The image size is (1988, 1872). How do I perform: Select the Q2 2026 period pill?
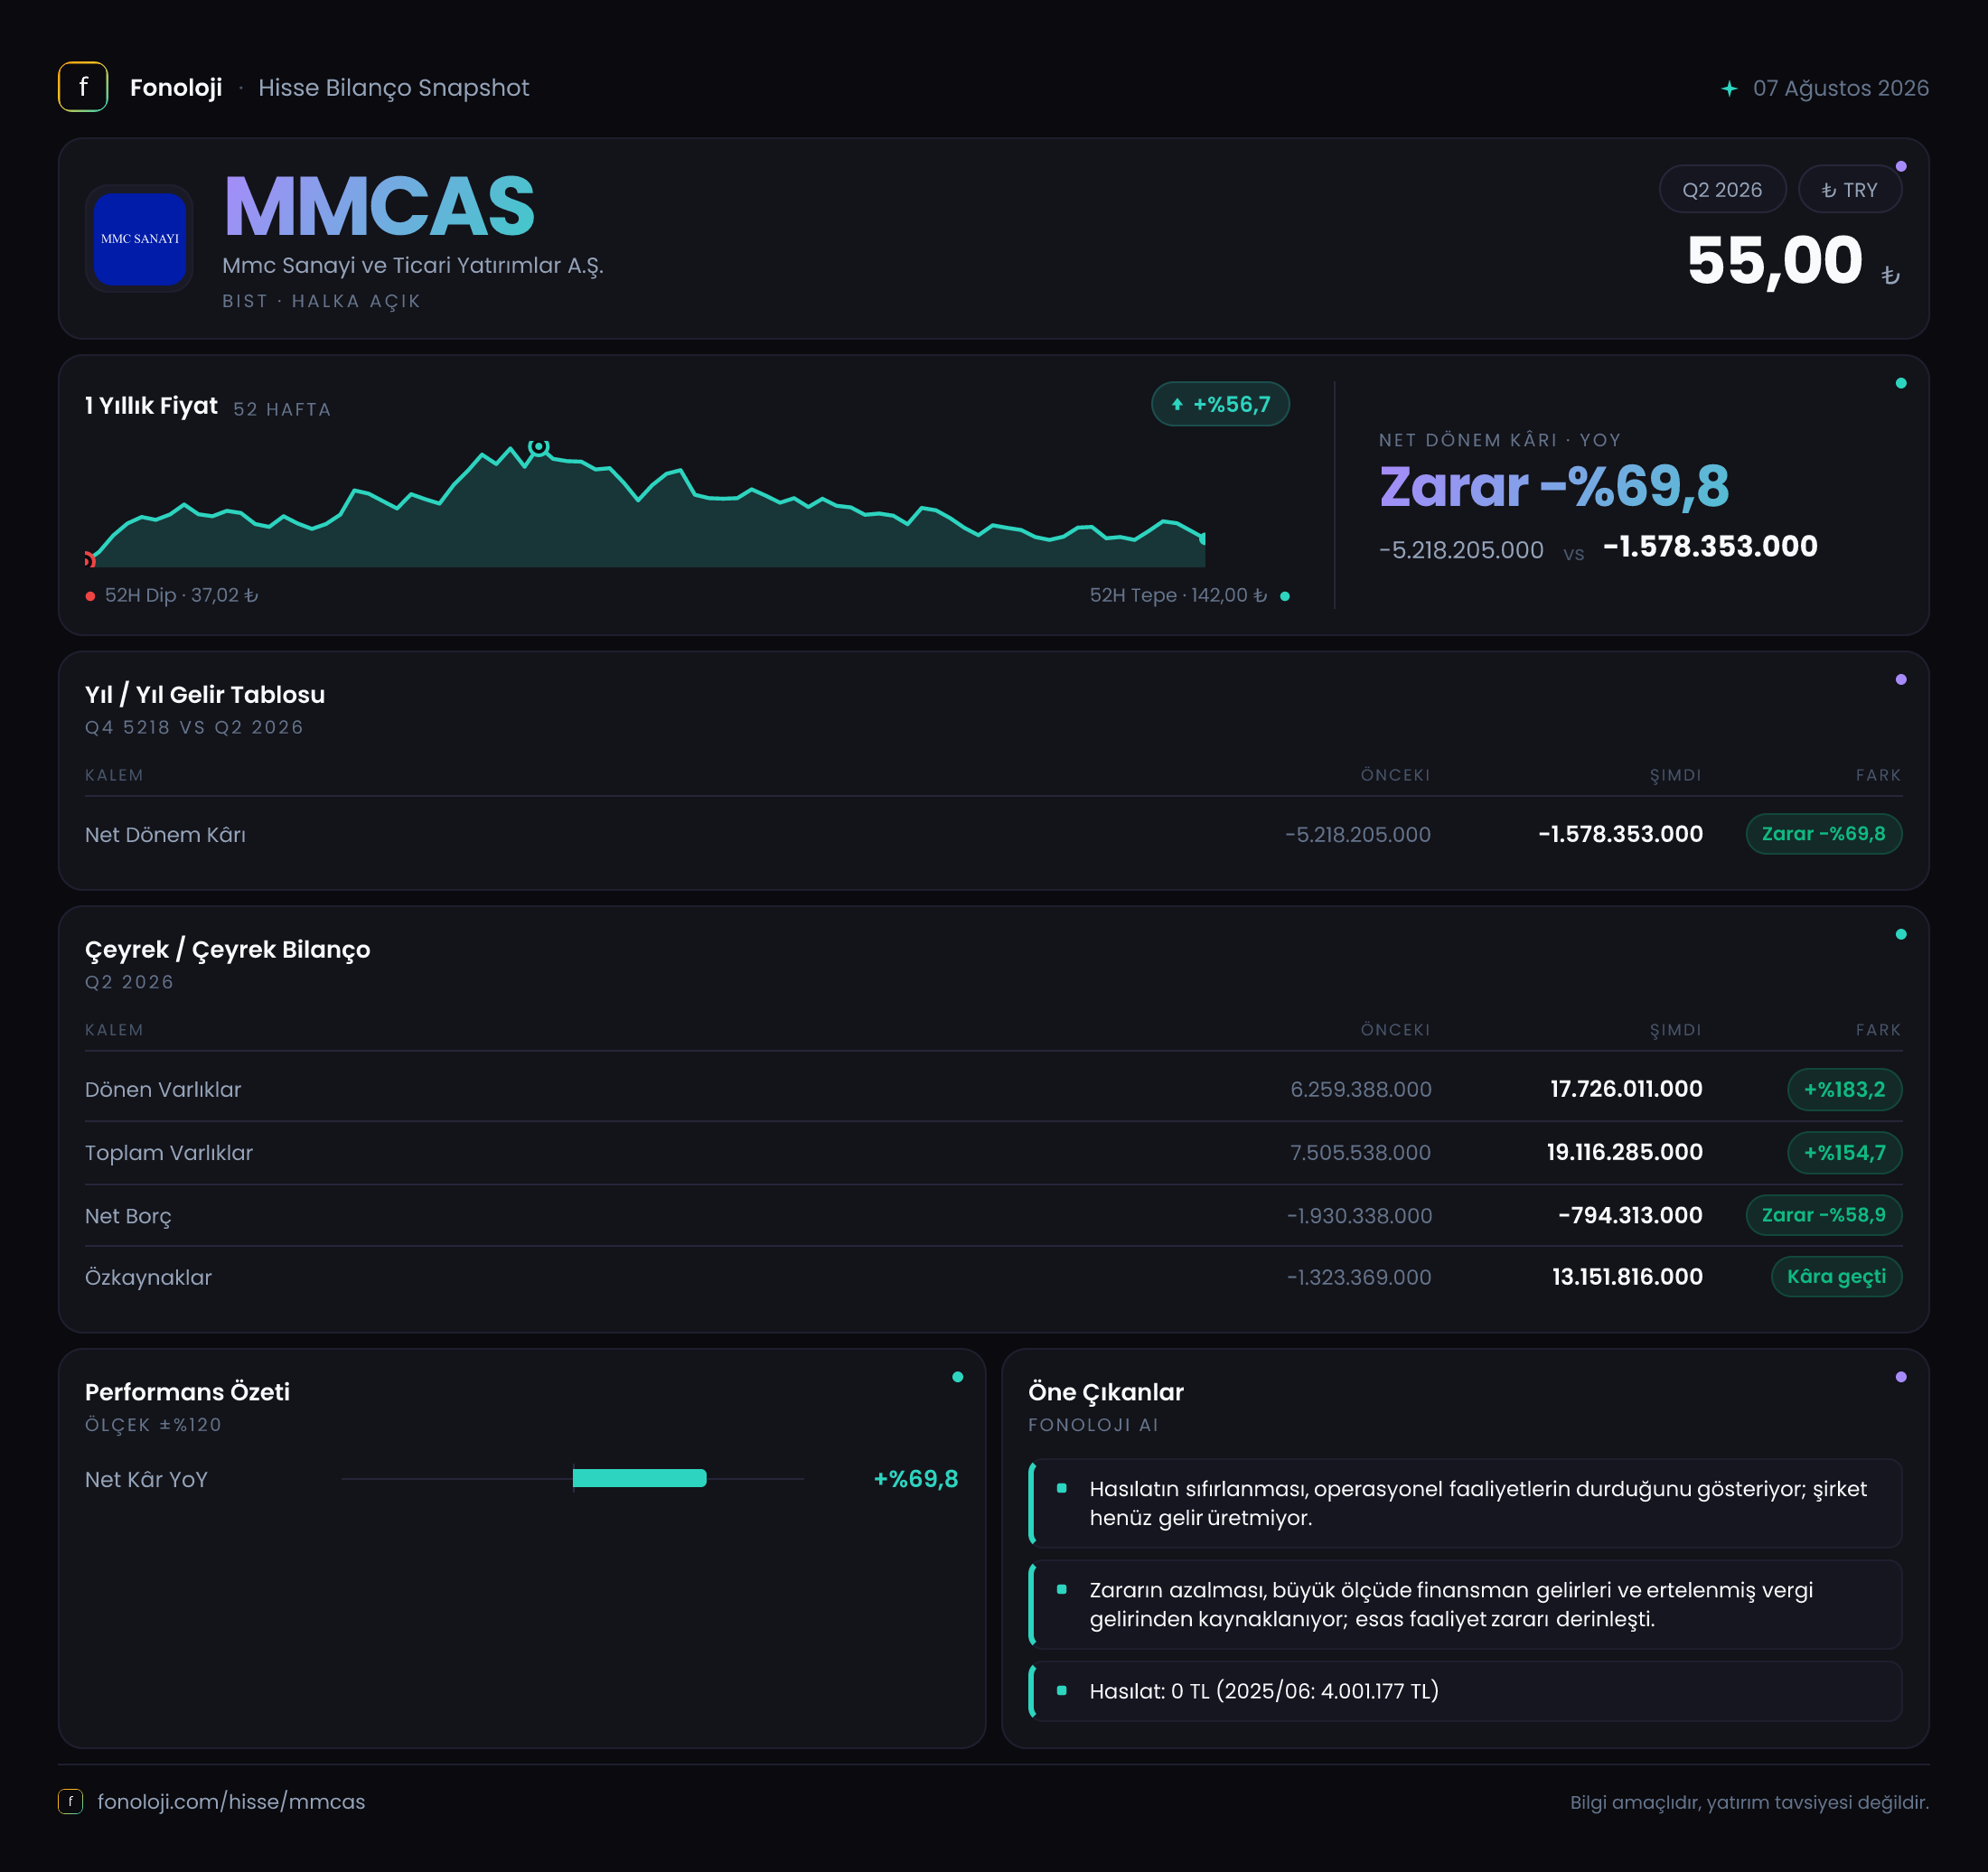pos(1722,189)
